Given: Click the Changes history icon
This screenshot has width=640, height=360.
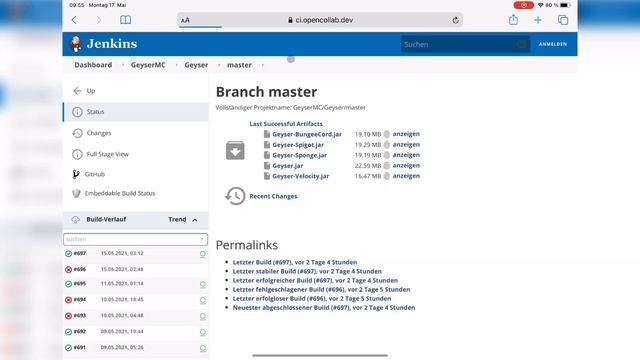Looking at the screenshot, I should coord(77,133).
